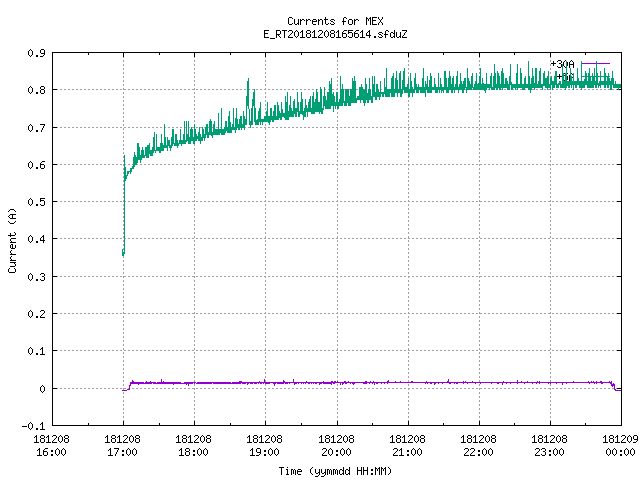This screenshot has height=480, width=640.
Task: Click the 181208 20:00 time tick label
Action: pyautogui.click(x=336, y=446)
